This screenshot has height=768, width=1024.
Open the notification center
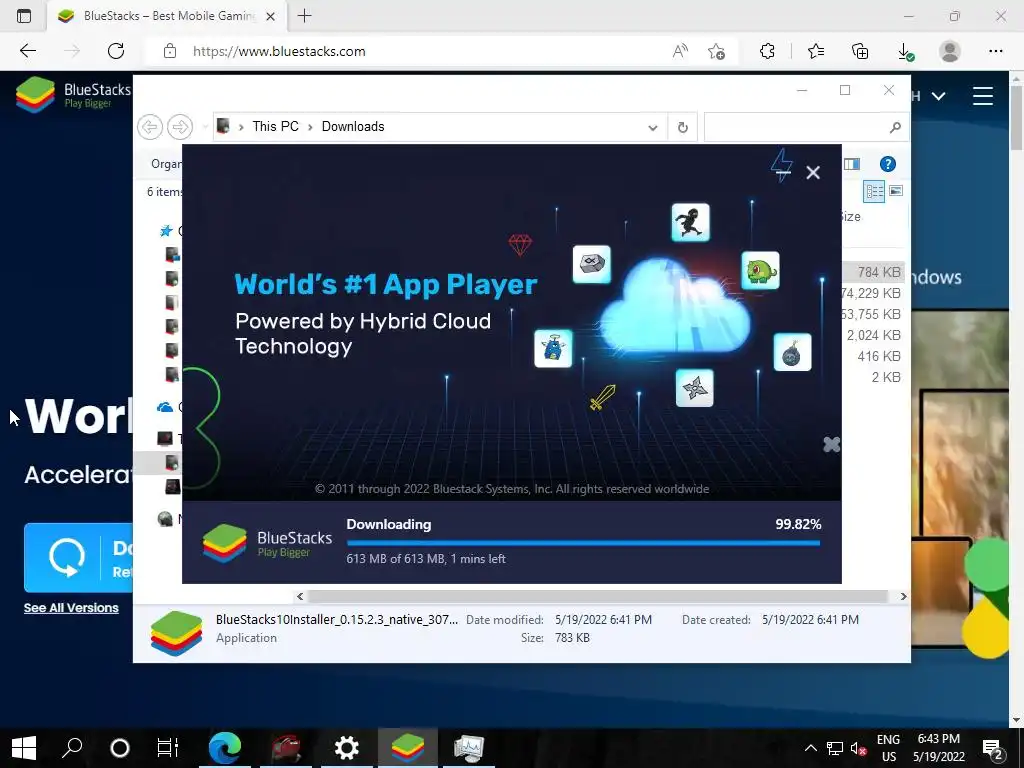pyautogui.click(x=993, y=750)
